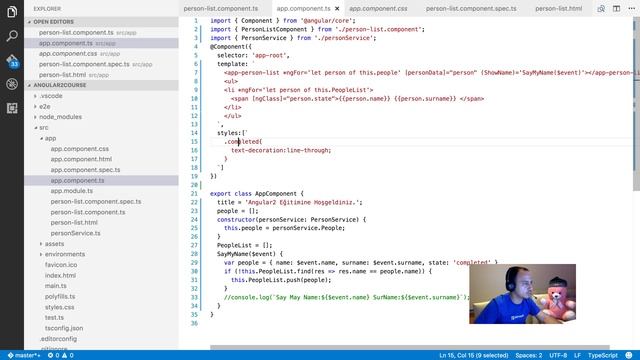Click the EXPLORER panel title
The height and width of the screenshot is (360, 640).
[47, 9]
